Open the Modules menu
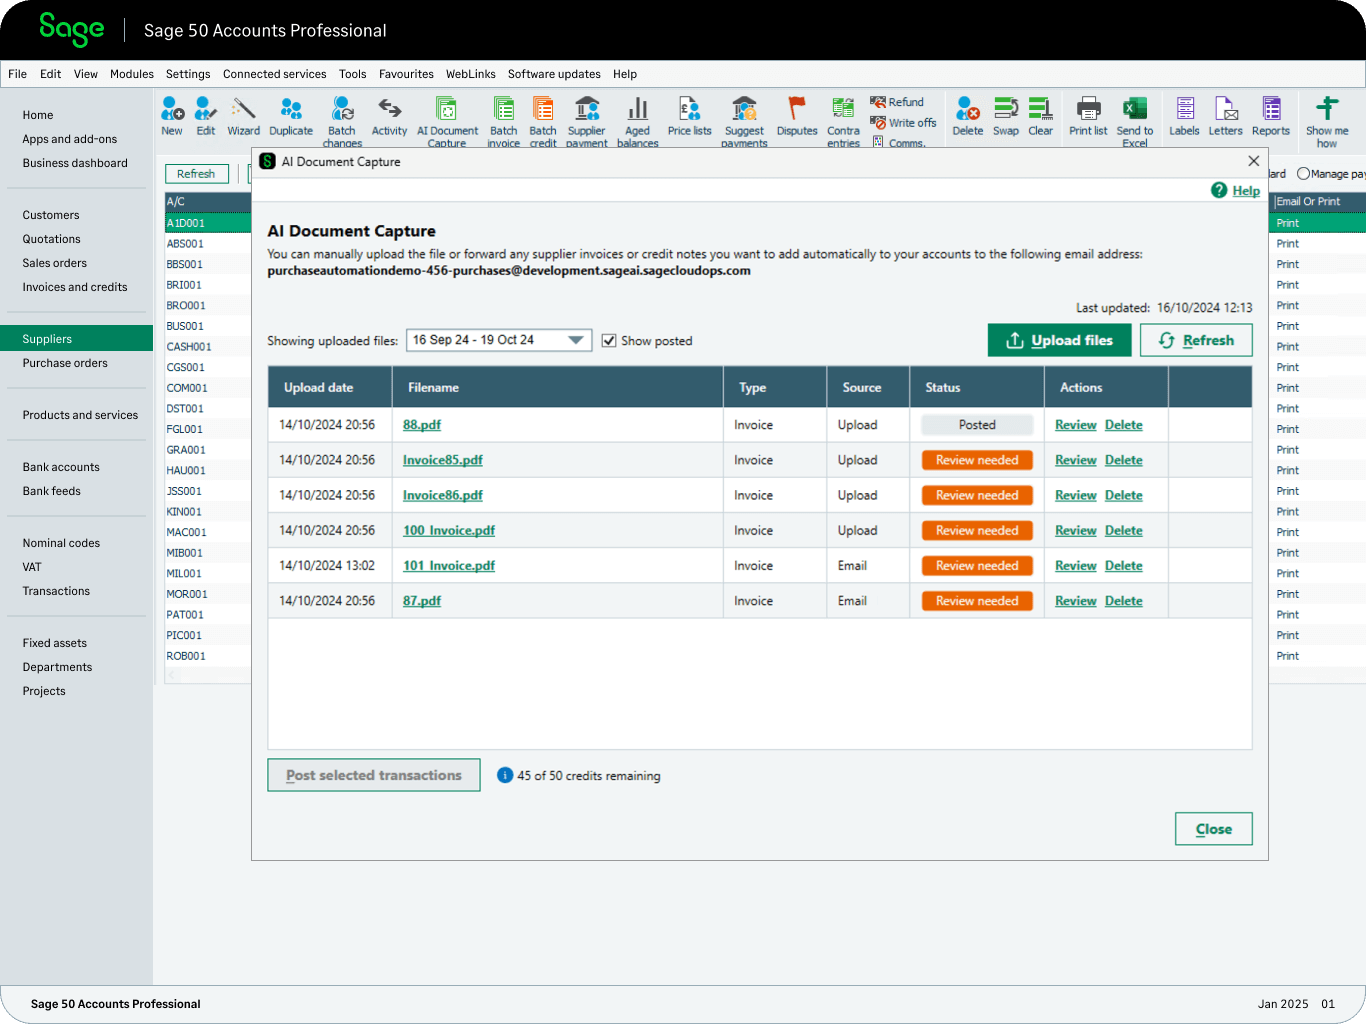This screenshot has width=1366, height=1024. pyautogui.click(x=132, y=74)
